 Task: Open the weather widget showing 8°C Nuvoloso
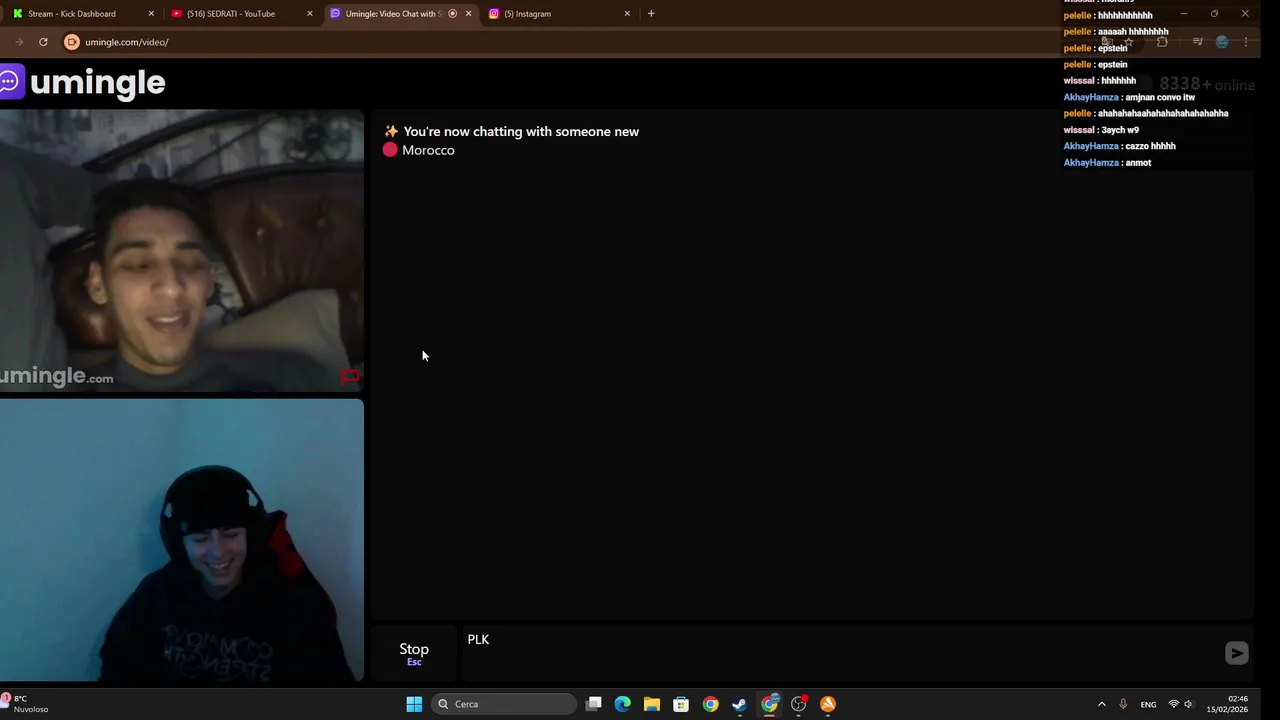[x=25, y=704]
